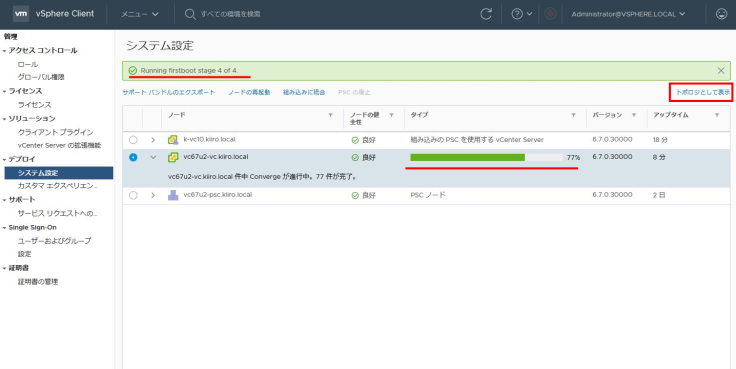Open 設定 under Single Sign-On
The width and height of the screenshot is (736, 369).
[x=24, y=254]
